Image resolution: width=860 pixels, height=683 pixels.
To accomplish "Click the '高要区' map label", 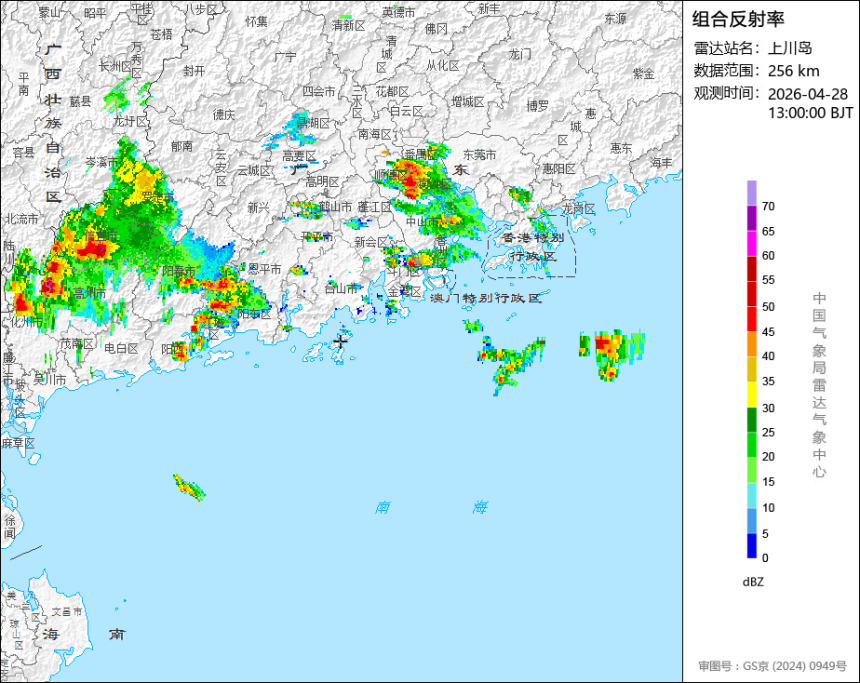I will tap(299, 156).
